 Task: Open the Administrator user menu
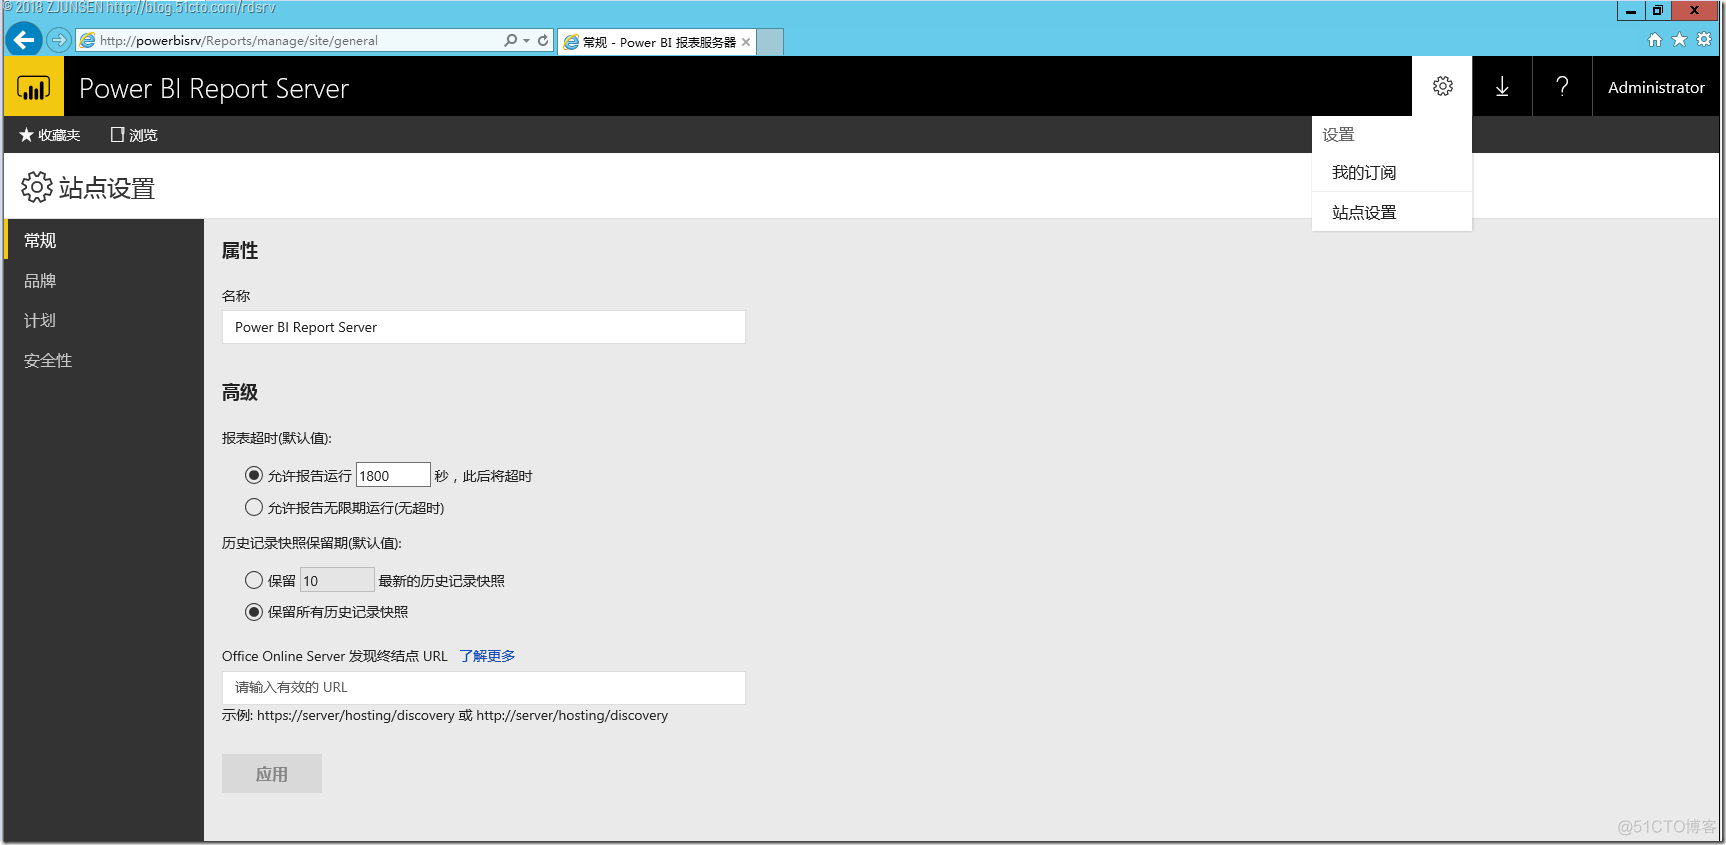pos(1656,87)
